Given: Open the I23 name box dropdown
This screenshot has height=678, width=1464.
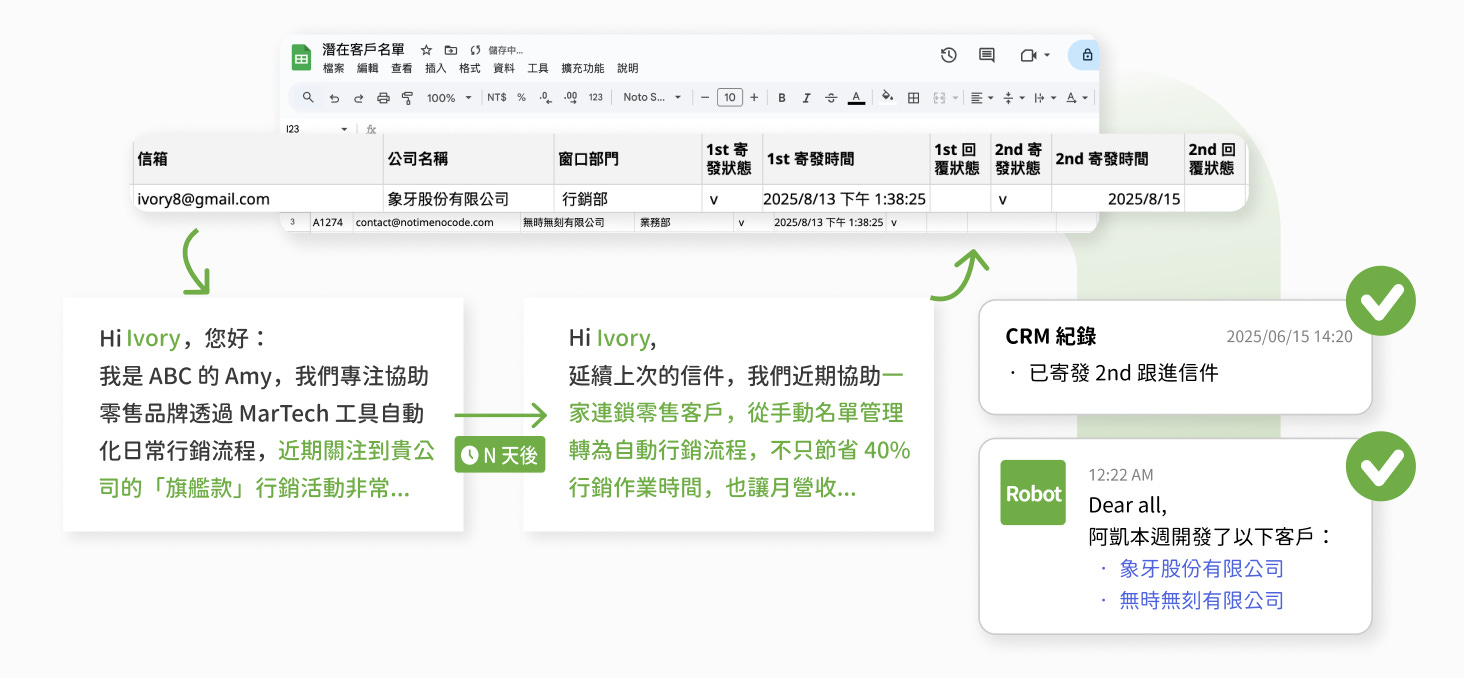Looking at the screenshot, I should pyautogui.click(x=344, y=129).
